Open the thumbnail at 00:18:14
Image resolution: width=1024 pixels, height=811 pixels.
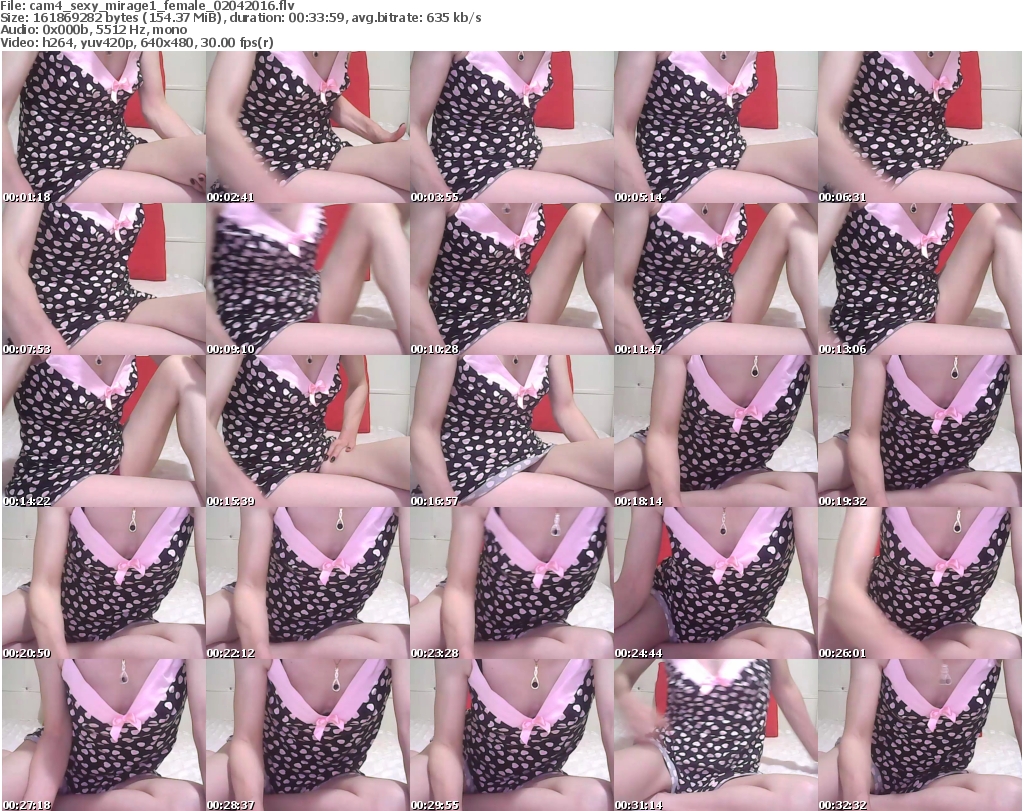point(715,432)
